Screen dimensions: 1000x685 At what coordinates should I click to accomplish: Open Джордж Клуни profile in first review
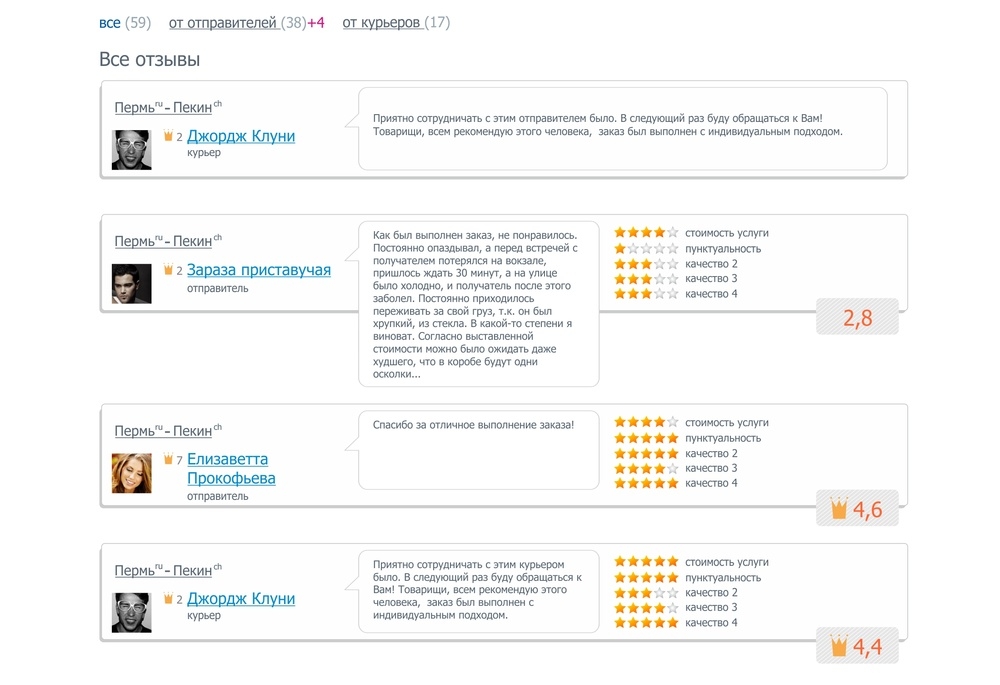pos(241,136)
